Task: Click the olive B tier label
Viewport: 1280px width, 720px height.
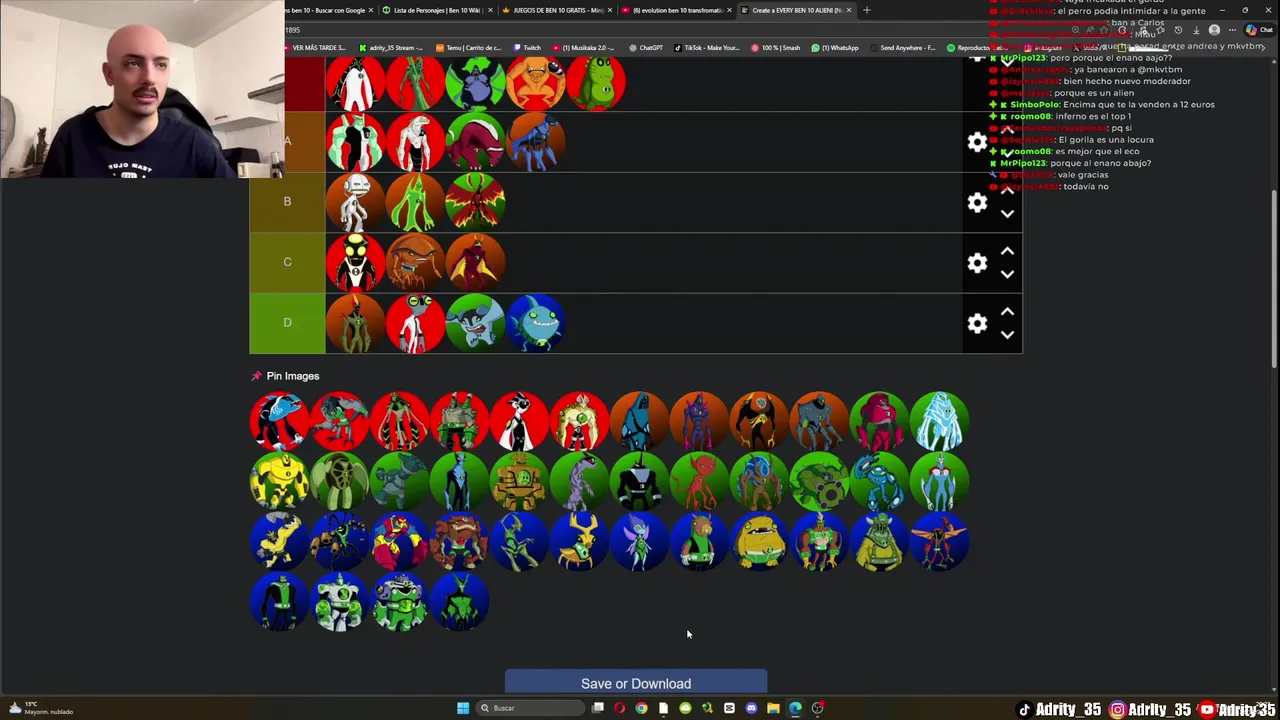Action: click(287, 202)
